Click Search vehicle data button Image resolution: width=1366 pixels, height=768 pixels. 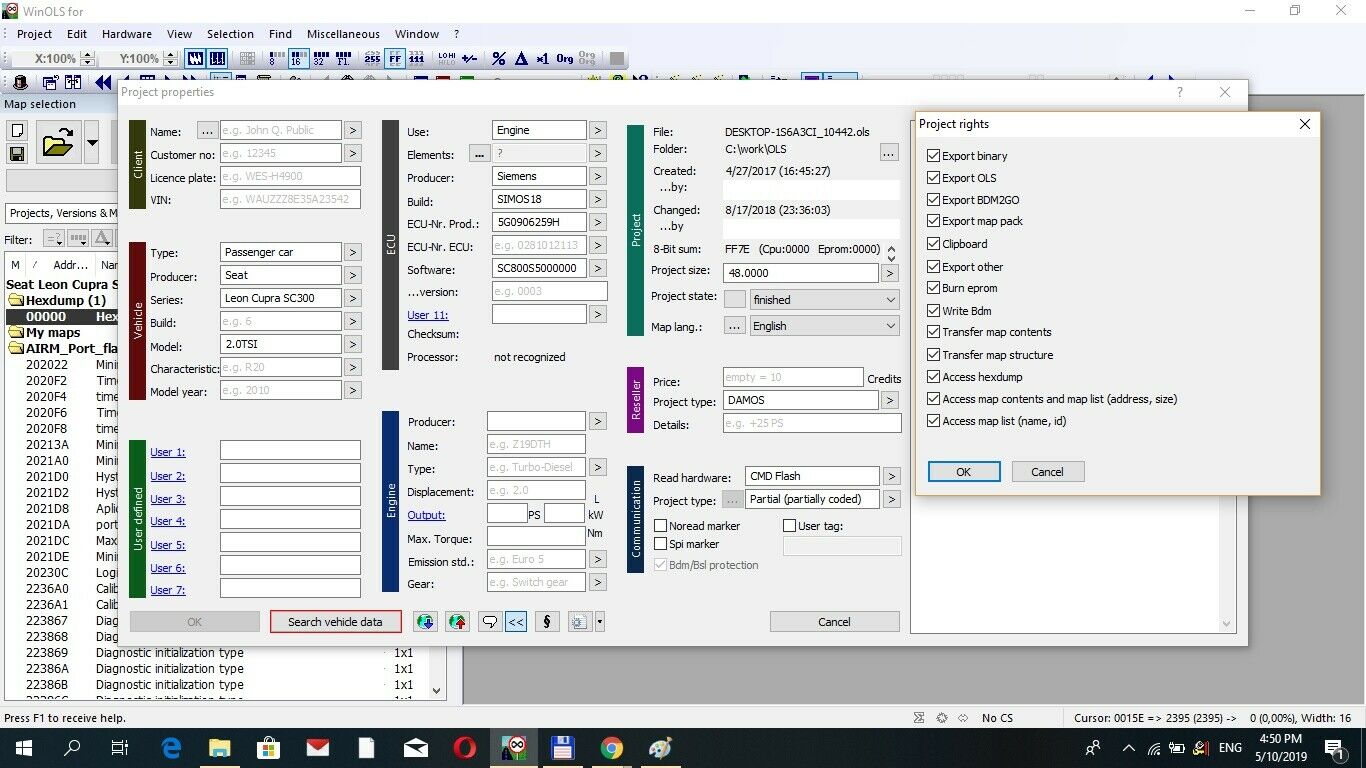click(x=335, y=621)
